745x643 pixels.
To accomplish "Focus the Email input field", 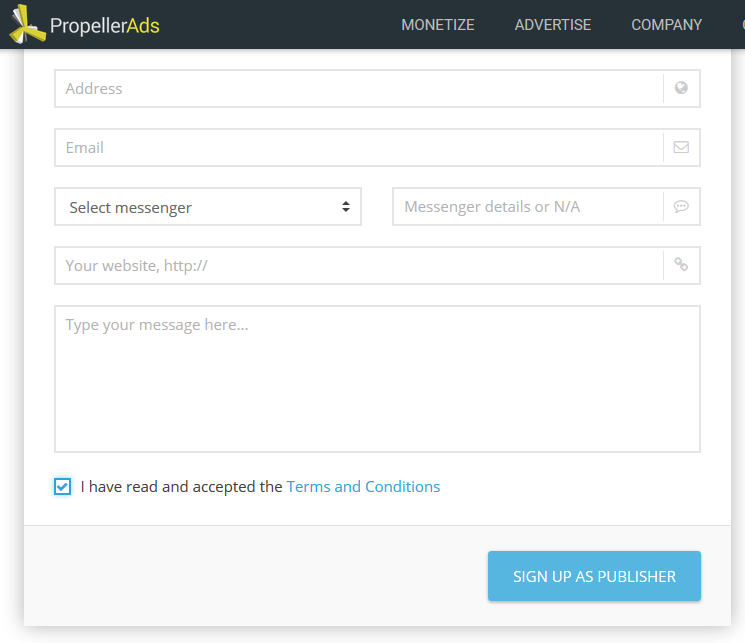I will (359, 147).
